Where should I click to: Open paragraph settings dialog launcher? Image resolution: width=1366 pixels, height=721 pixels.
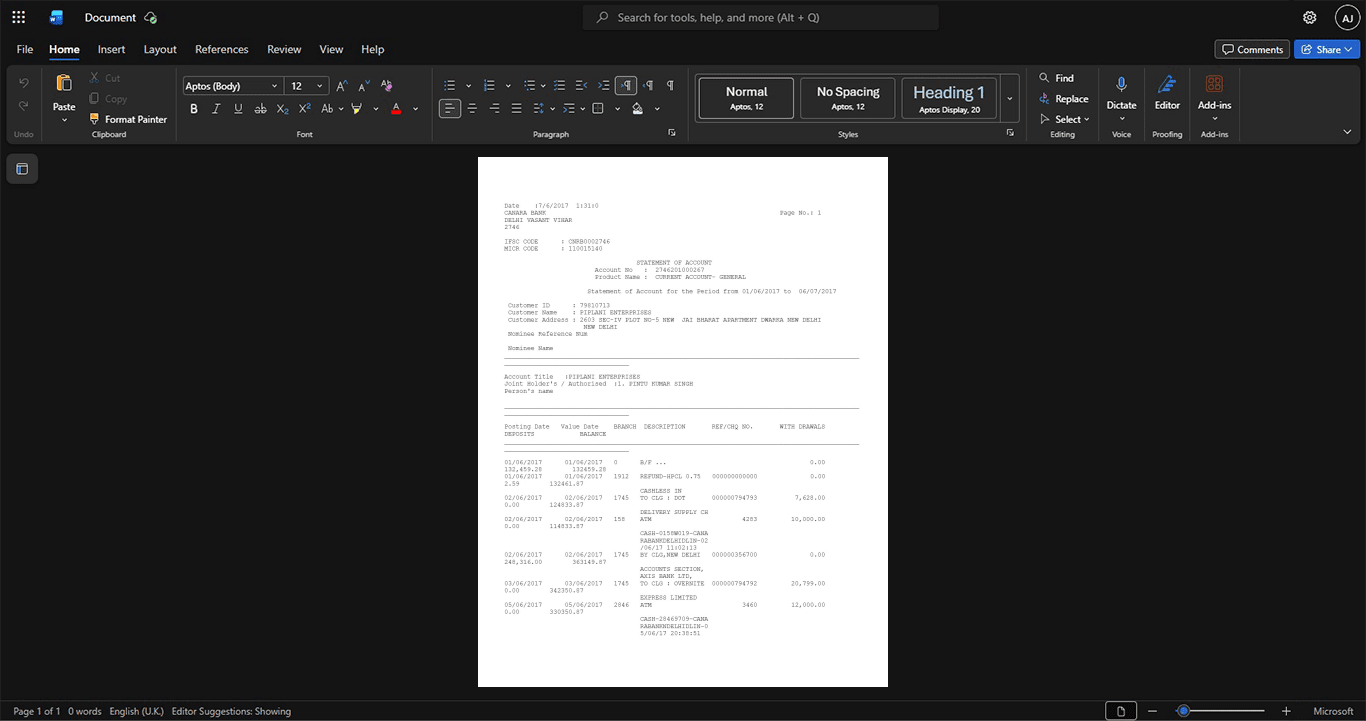(672, 133)
